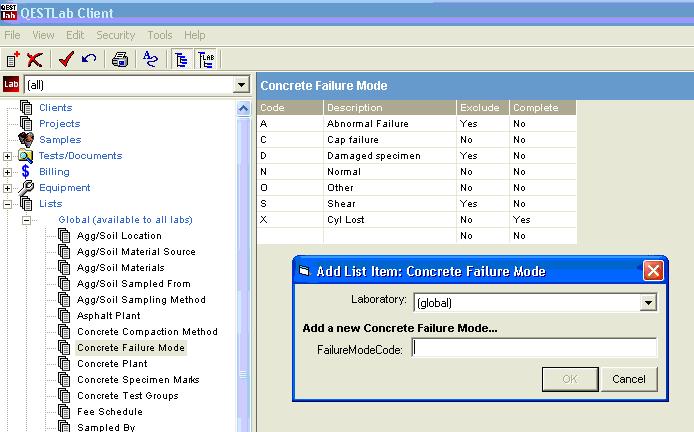
Task: Click the red checkmark save icon
Action: [x=66, y=59]
